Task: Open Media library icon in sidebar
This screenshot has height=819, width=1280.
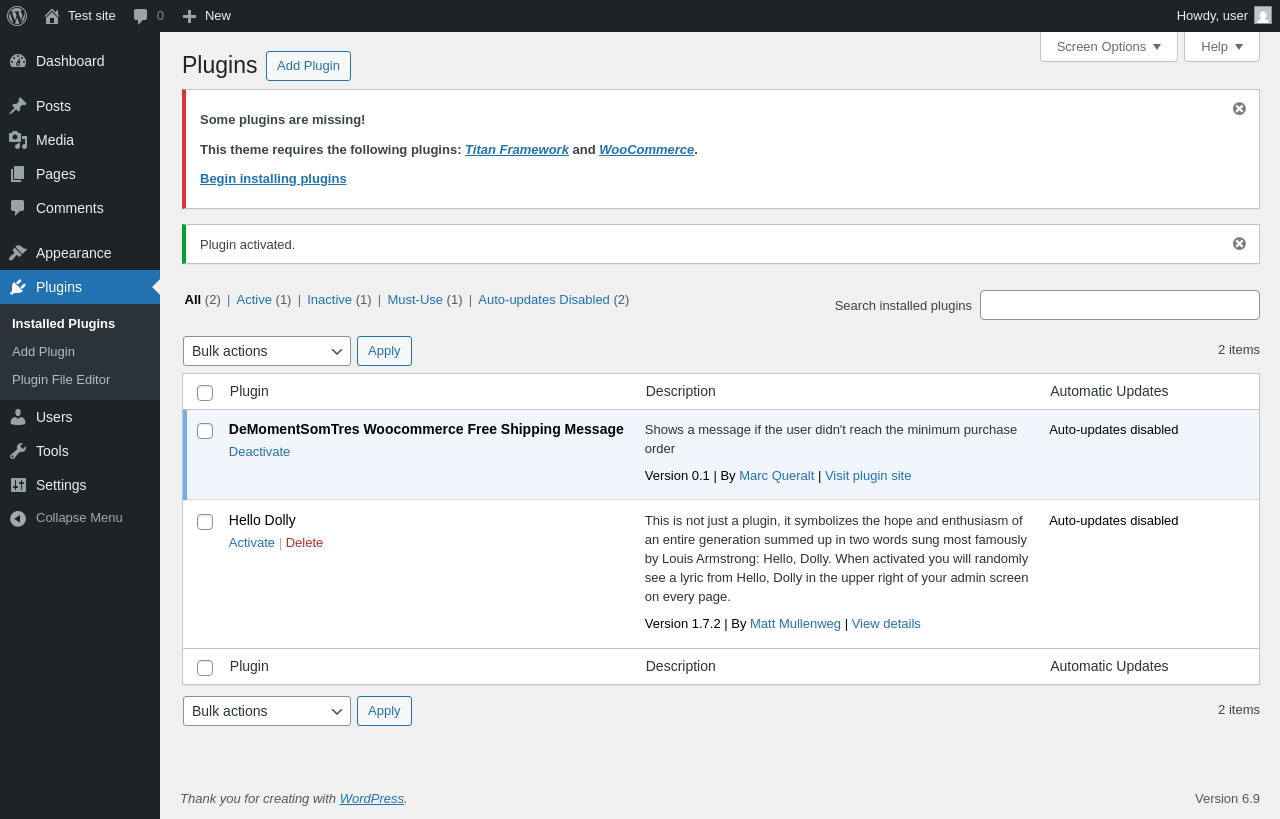Action: [18, 140]
